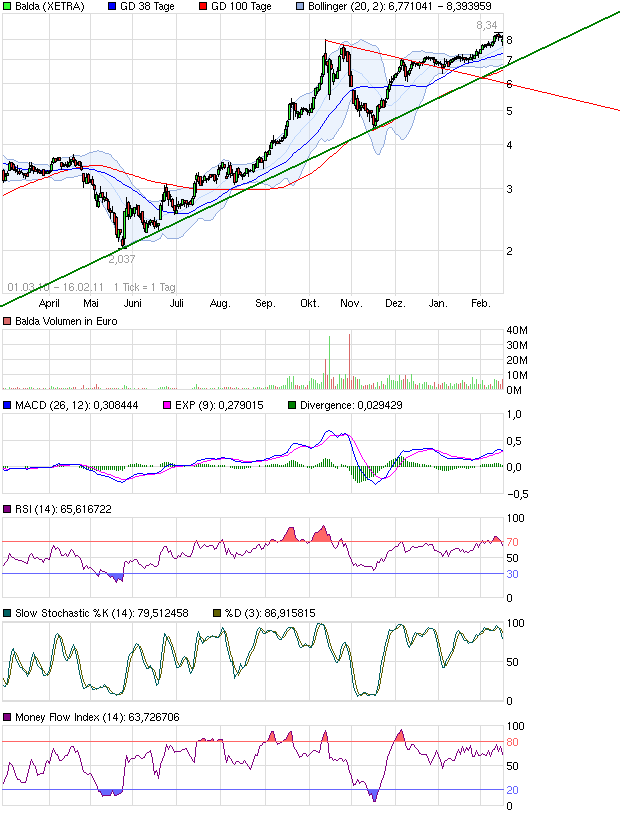This screenshot has width=620, height=814.
Task: Click the green Divergence legend swatch
Action: click(x=292, y=405)
